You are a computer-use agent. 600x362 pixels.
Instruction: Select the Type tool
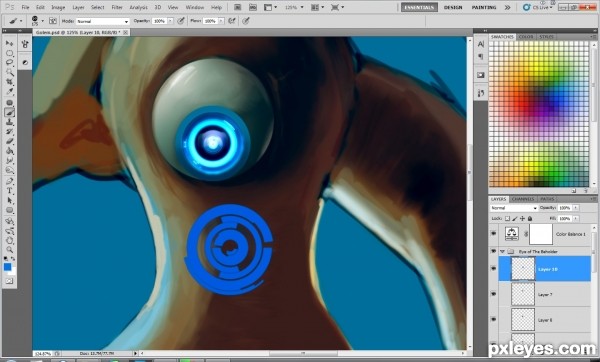tap(10, 191)
